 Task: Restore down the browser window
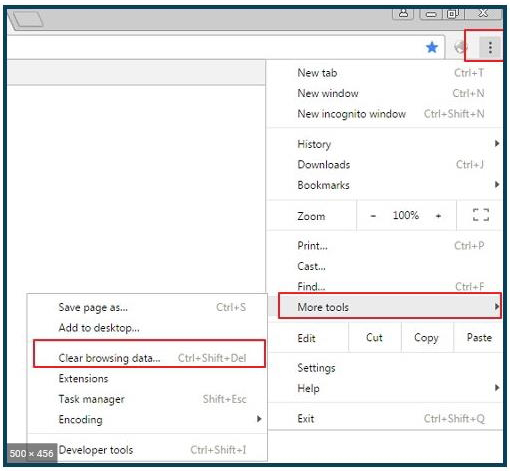(x=453, y=14)
